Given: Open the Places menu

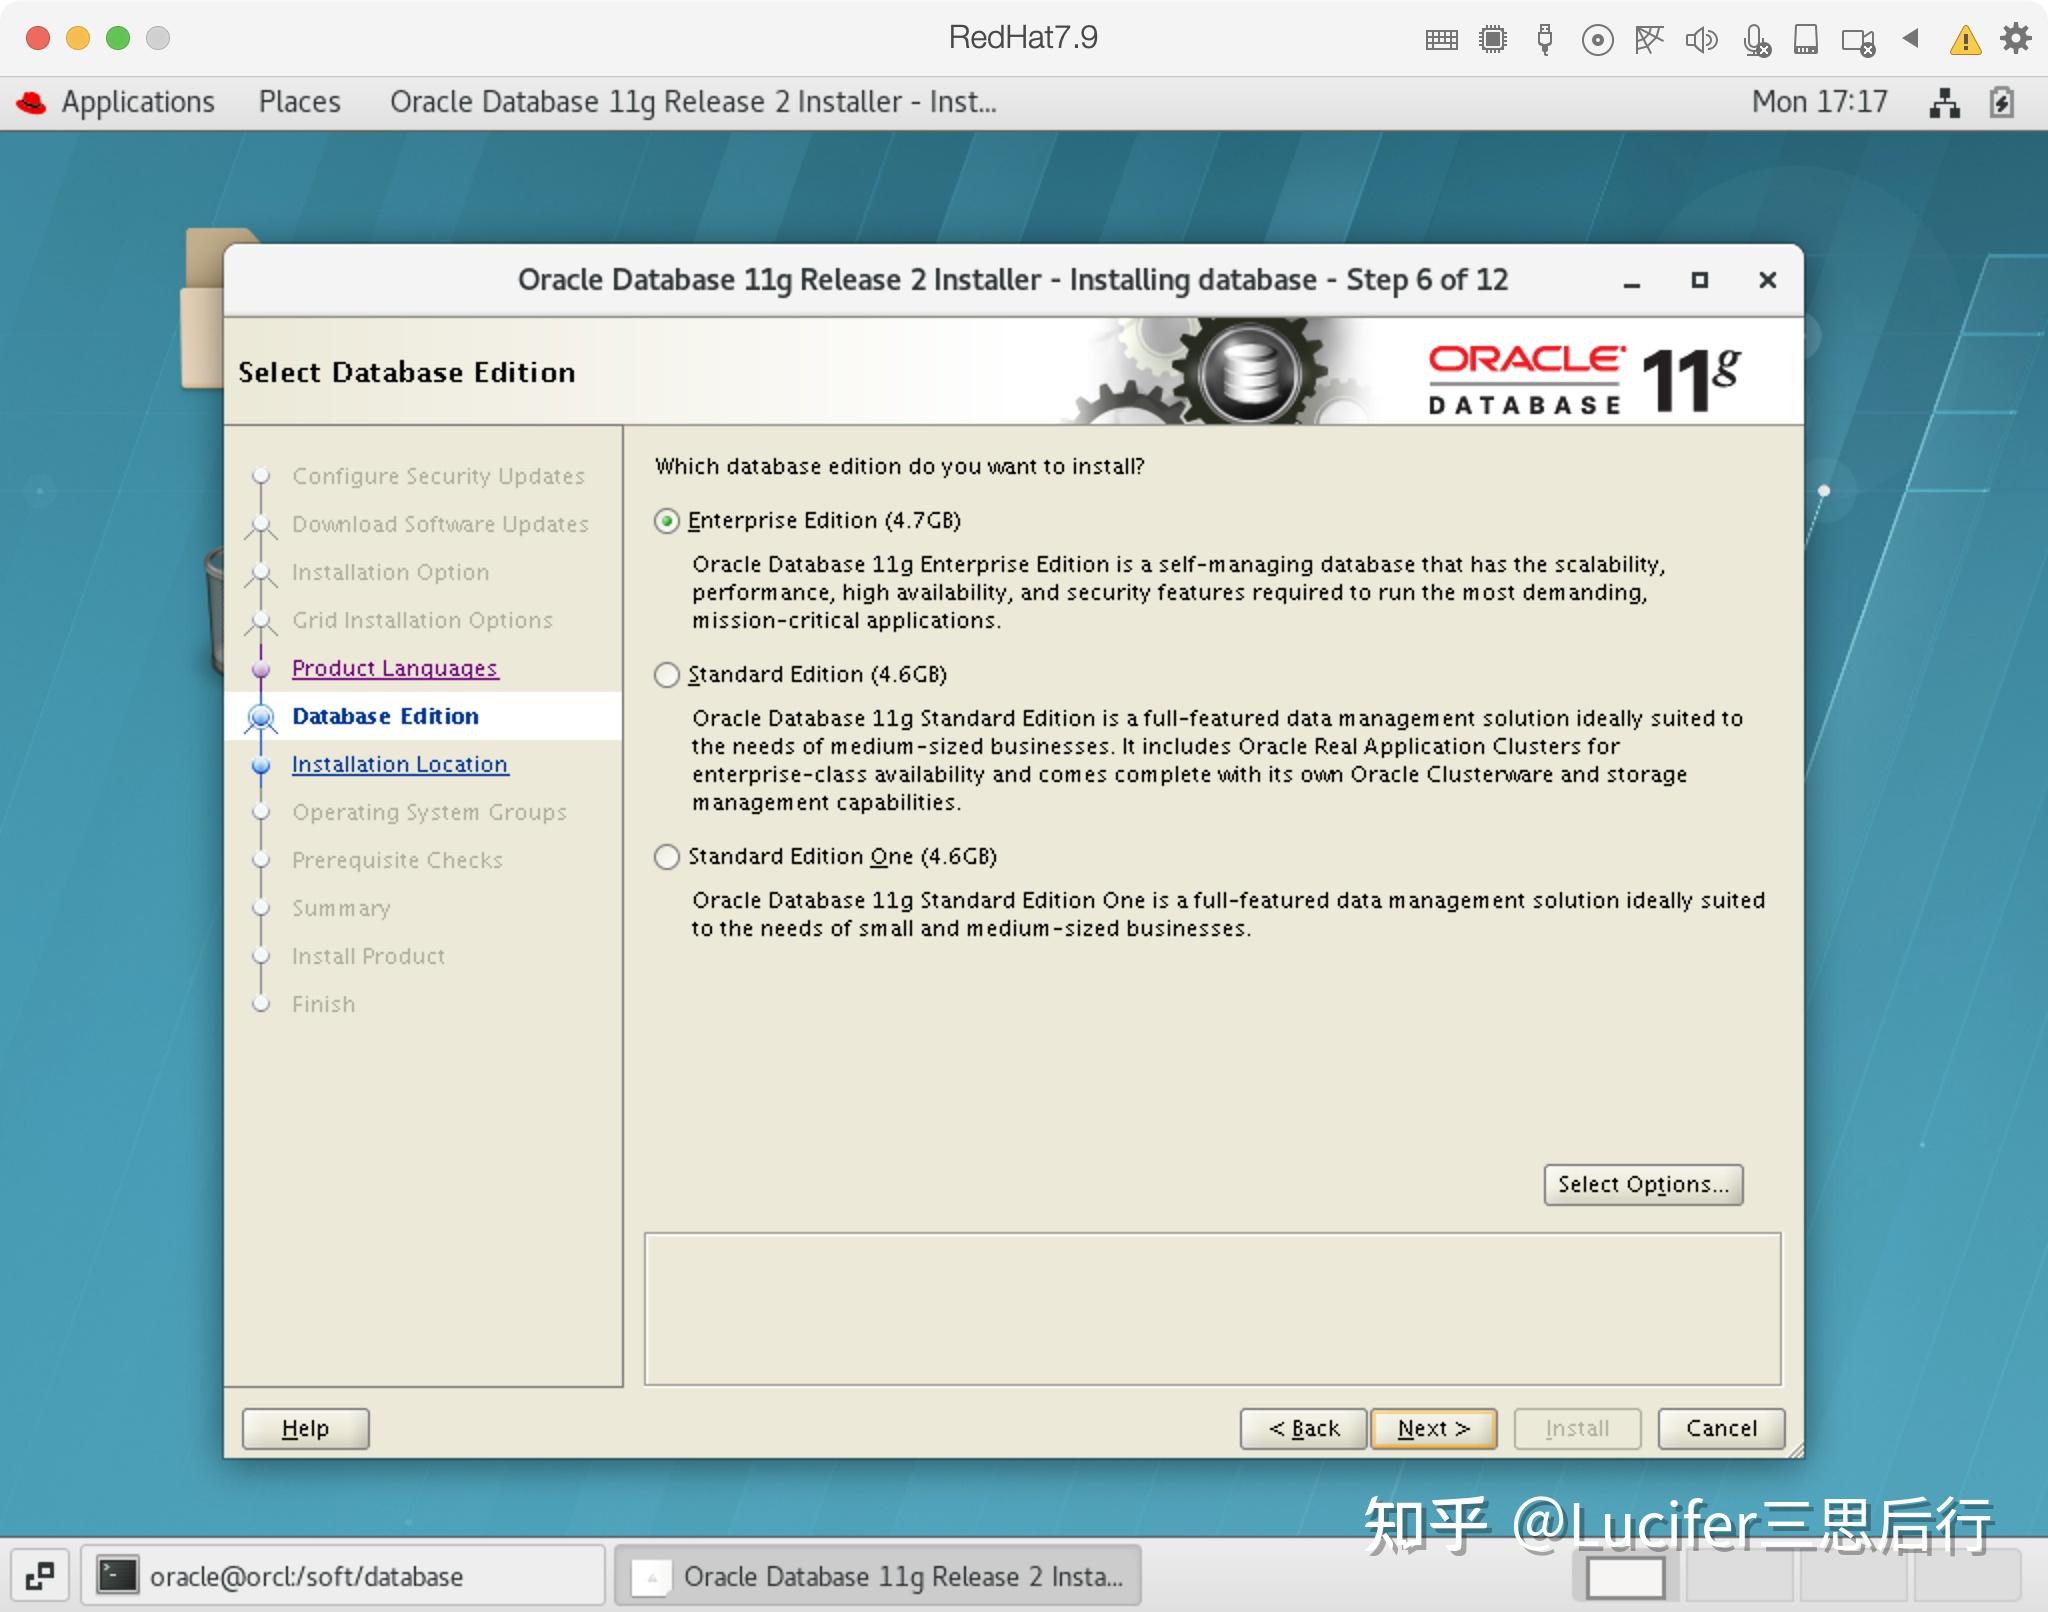Looking at the screenshot, I should (x=299, y=101).
